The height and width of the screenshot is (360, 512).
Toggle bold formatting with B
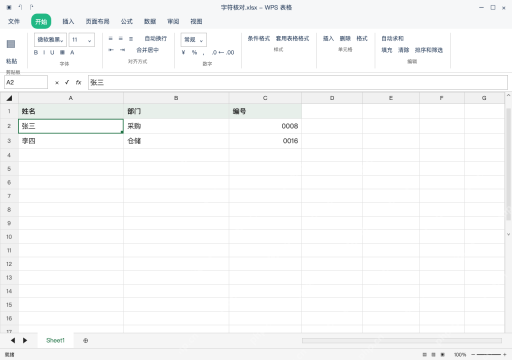(x=36, y=52)
